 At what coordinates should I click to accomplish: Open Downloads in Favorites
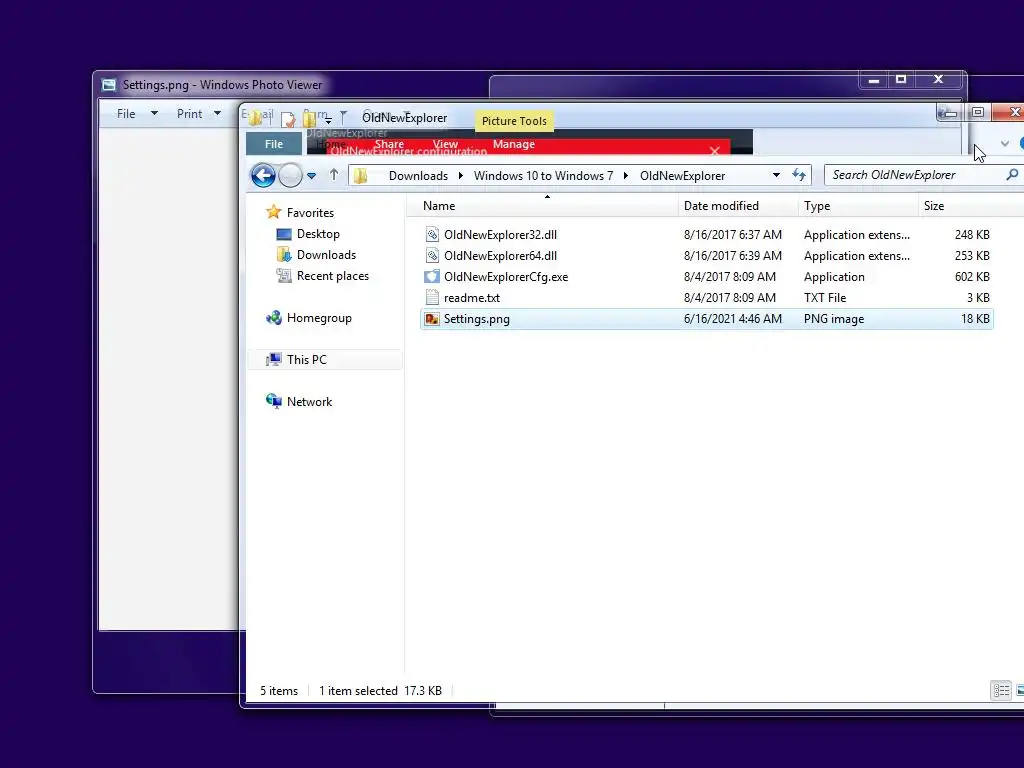pyautogui.click(x=326, y=255)
